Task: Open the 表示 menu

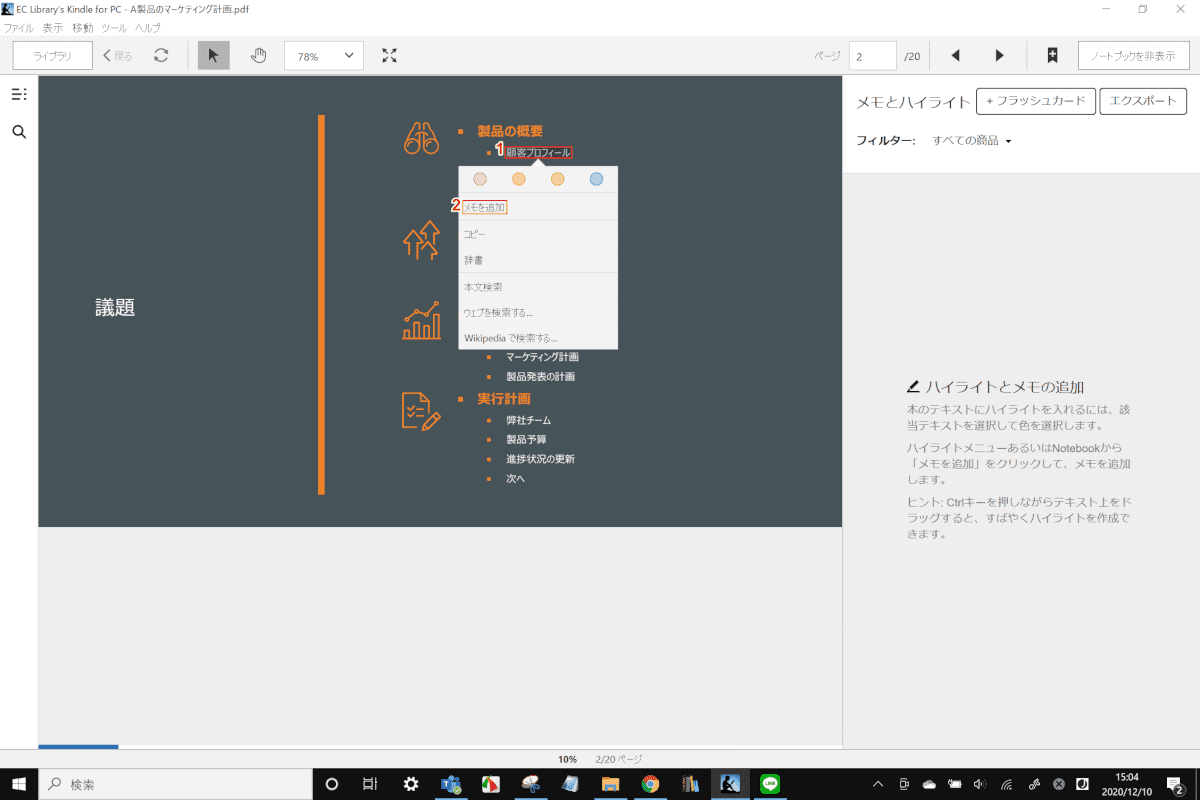Action: (x=53, y=28)
